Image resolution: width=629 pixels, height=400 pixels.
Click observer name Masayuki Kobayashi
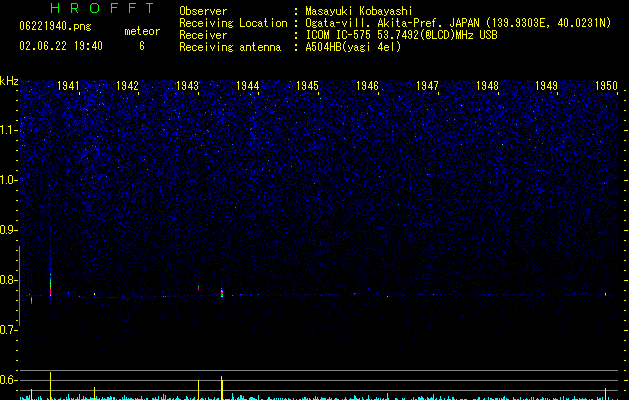359,11
